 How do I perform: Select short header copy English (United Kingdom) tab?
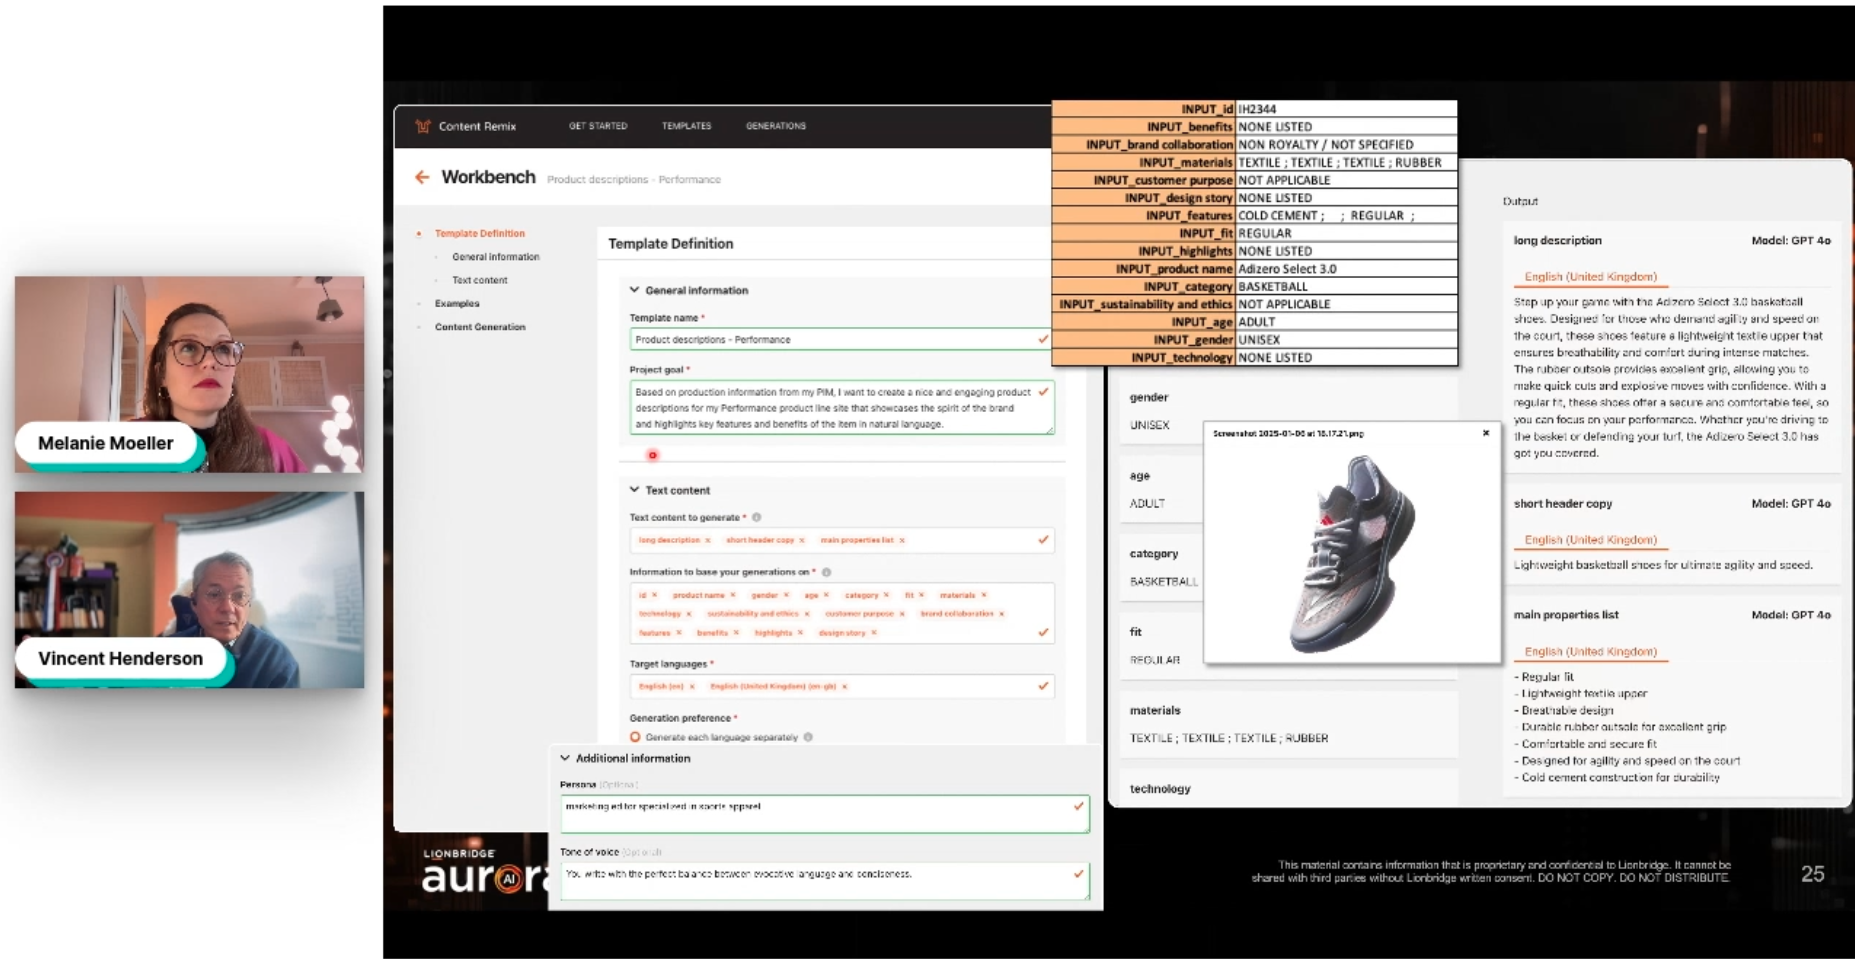(x=1590, y=540)
